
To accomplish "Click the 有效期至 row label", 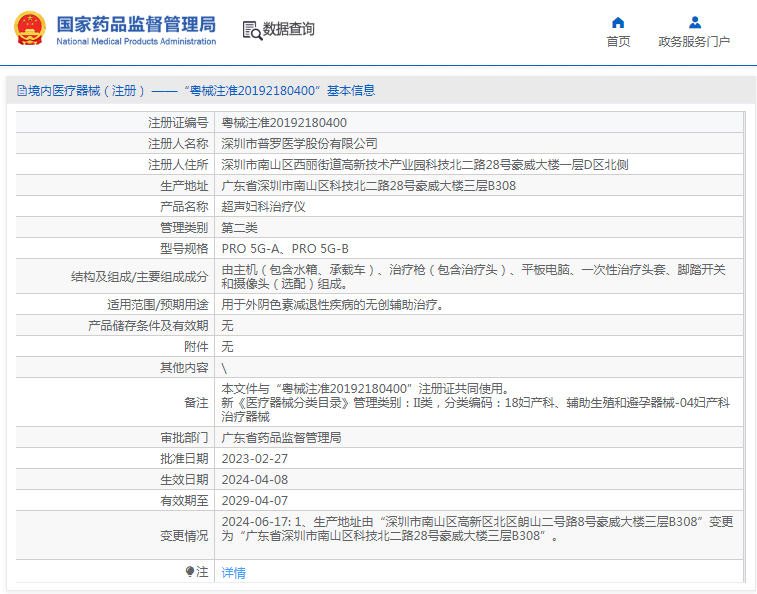I will (184, 501).
